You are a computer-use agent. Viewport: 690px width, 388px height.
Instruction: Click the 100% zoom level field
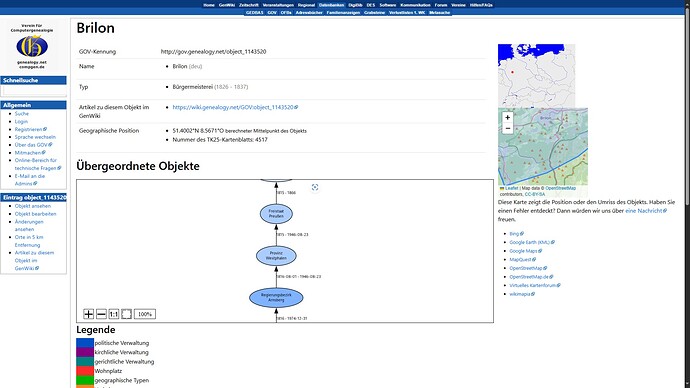tap(145, 314)
